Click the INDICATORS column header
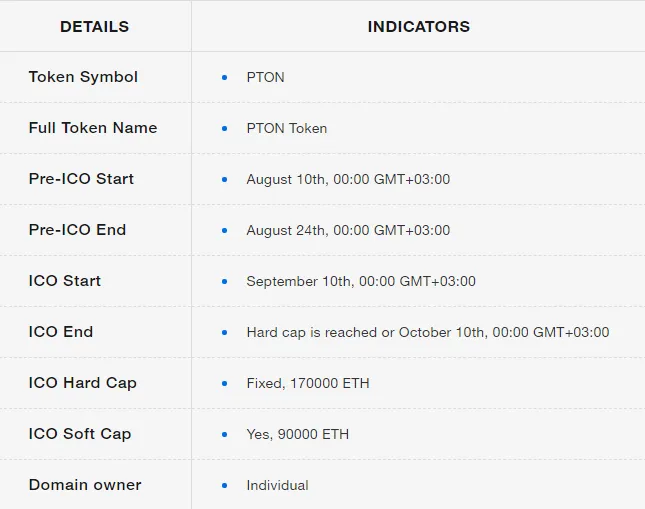Screen dimensions: 645x509 pos(419,27)
